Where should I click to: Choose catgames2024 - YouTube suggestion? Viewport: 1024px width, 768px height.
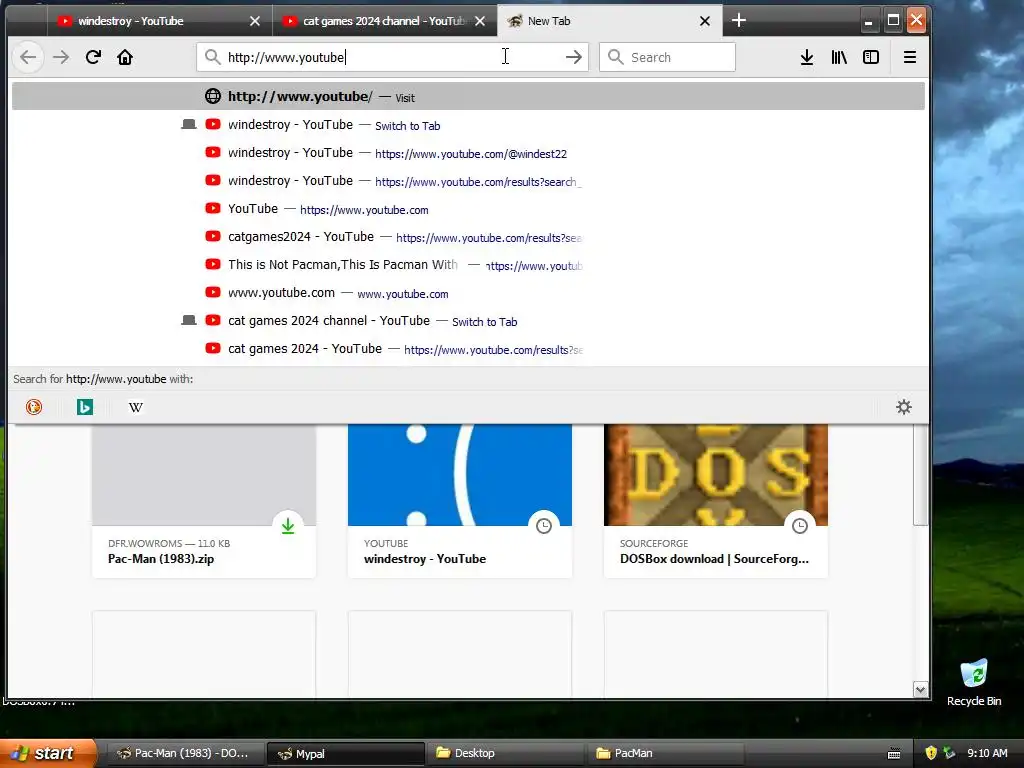pos(468,237)
